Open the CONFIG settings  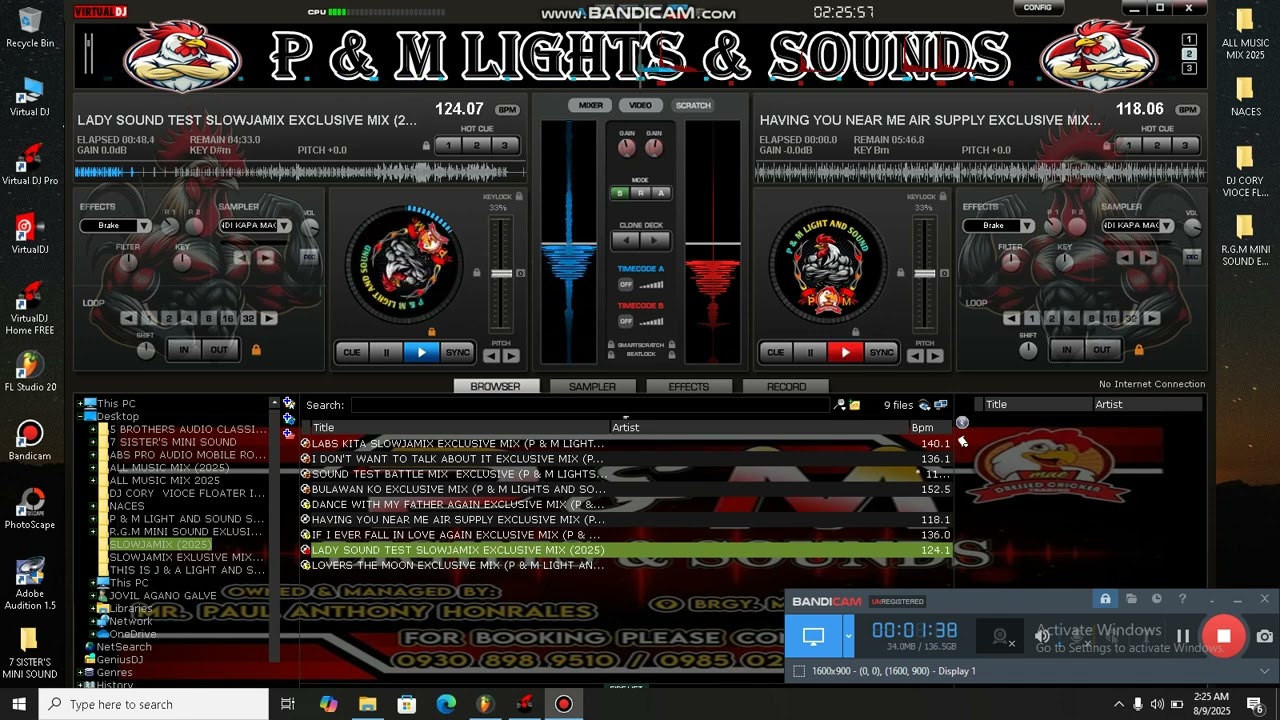pyautogui.click(x=1037, y=8)
